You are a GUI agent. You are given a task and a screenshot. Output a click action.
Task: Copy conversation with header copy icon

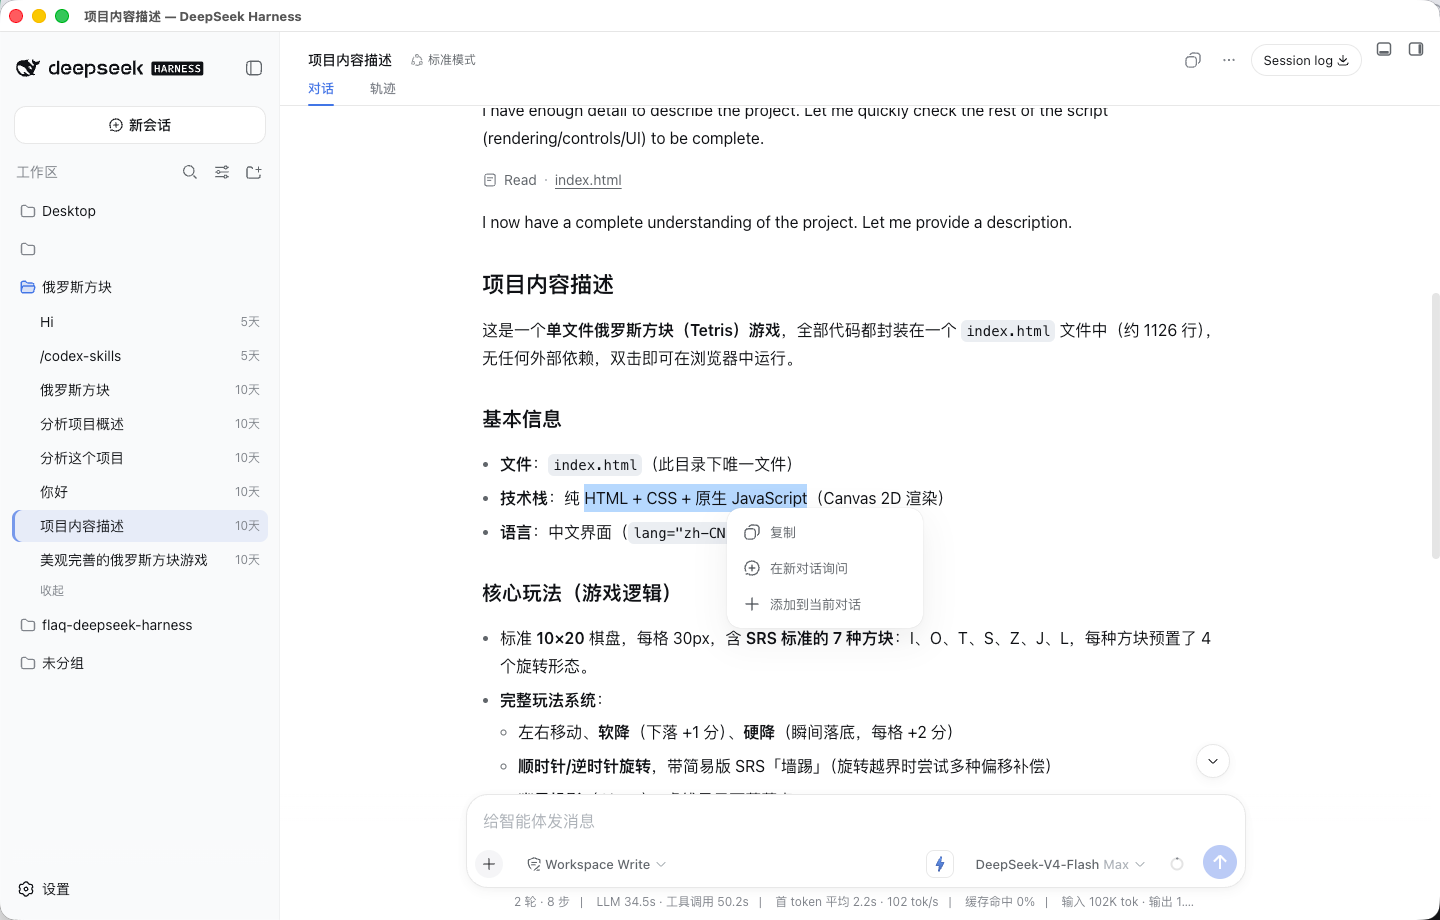pos(1193,60)
